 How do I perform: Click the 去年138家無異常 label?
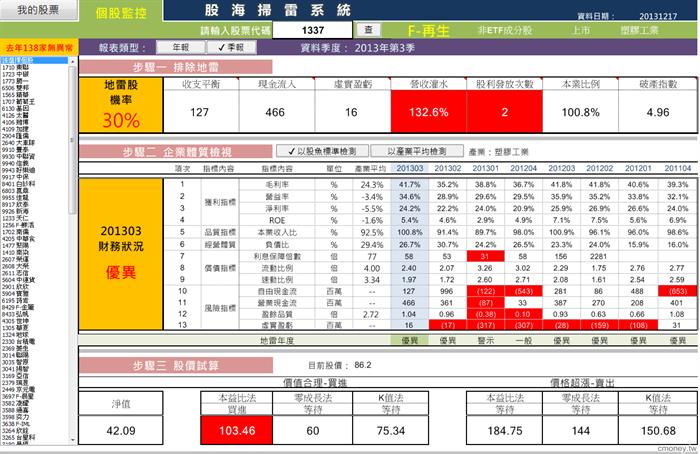(x=39, y=47)
